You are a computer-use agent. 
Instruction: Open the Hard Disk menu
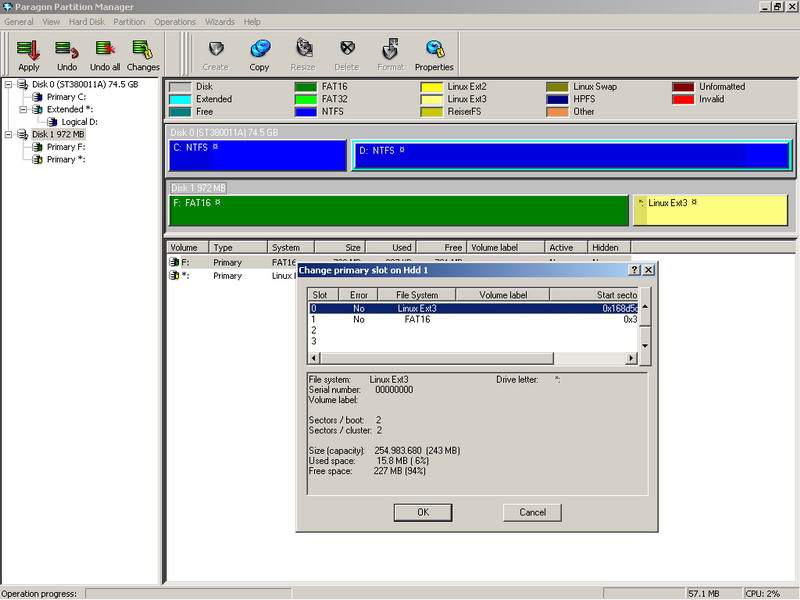tap(87, 22)
